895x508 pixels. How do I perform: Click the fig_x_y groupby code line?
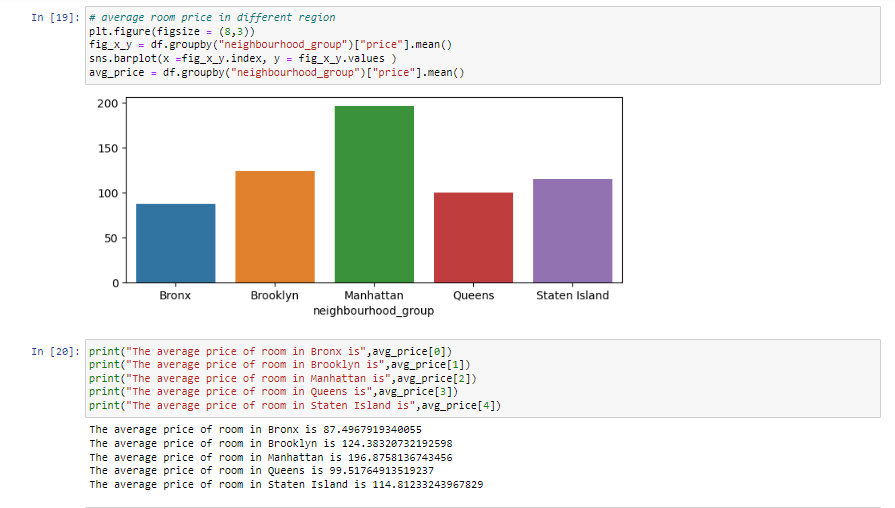point(271,45)
